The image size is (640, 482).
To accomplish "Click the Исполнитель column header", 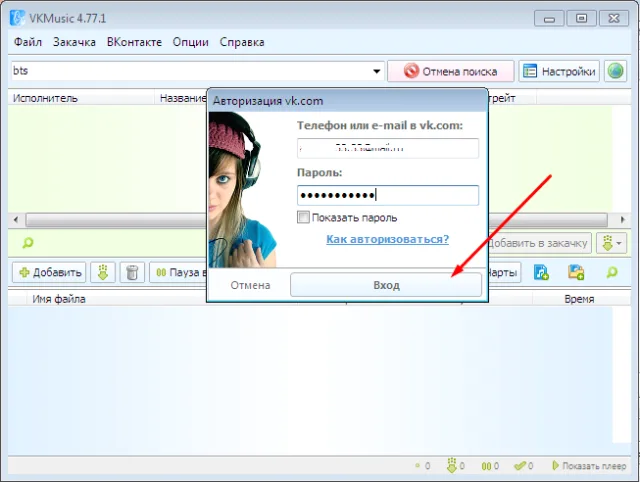I will pyautogui.click(x=45, y=98).
